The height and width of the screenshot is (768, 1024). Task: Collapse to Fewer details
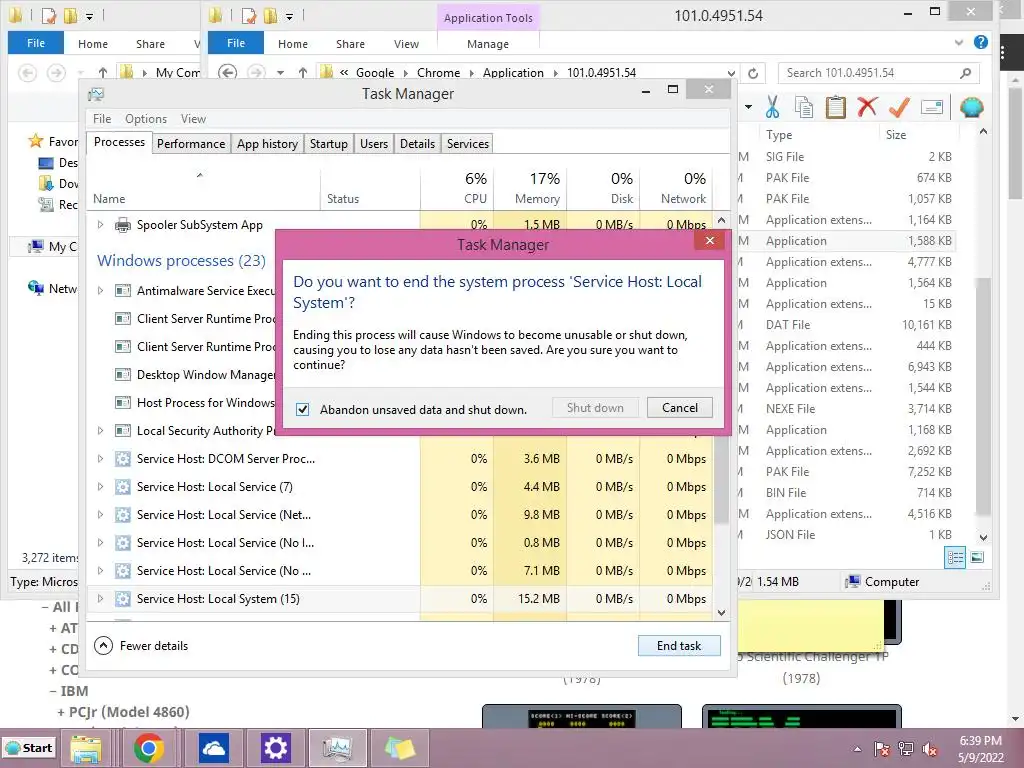pyautogui.click(x=141, y=646)
